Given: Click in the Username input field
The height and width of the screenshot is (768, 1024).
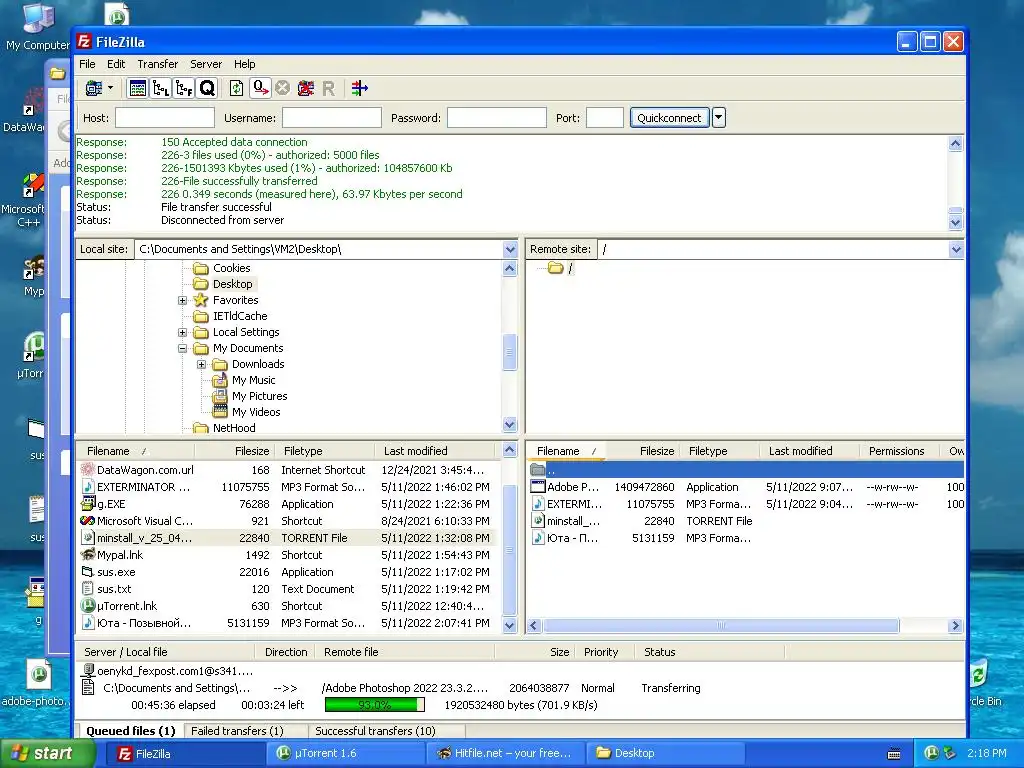Looking at the screenshot, I should pos(332,118).
